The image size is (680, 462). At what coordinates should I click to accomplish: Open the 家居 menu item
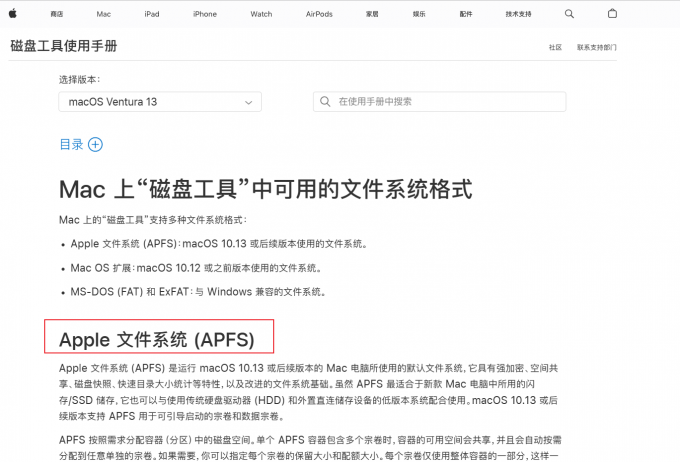[372, 14]
